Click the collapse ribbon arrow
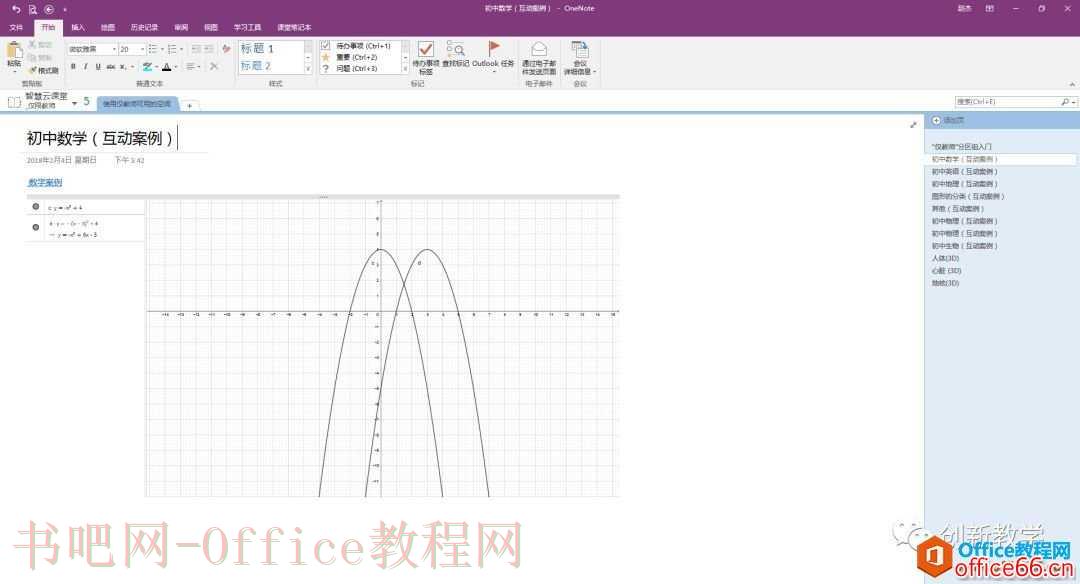 pos(1072,84)
